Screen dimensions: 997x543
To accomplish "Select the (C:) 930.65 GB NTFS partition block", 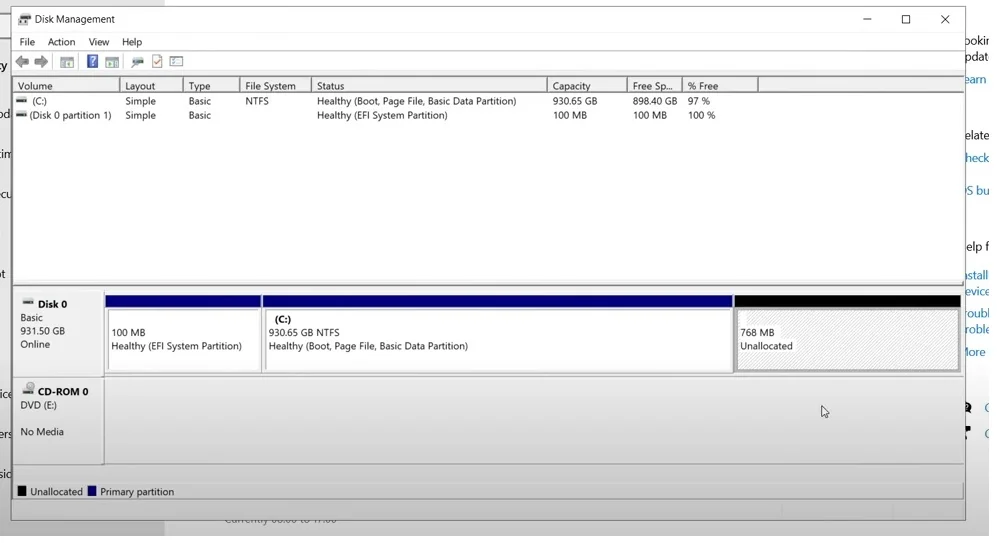I will pos(498,334).
